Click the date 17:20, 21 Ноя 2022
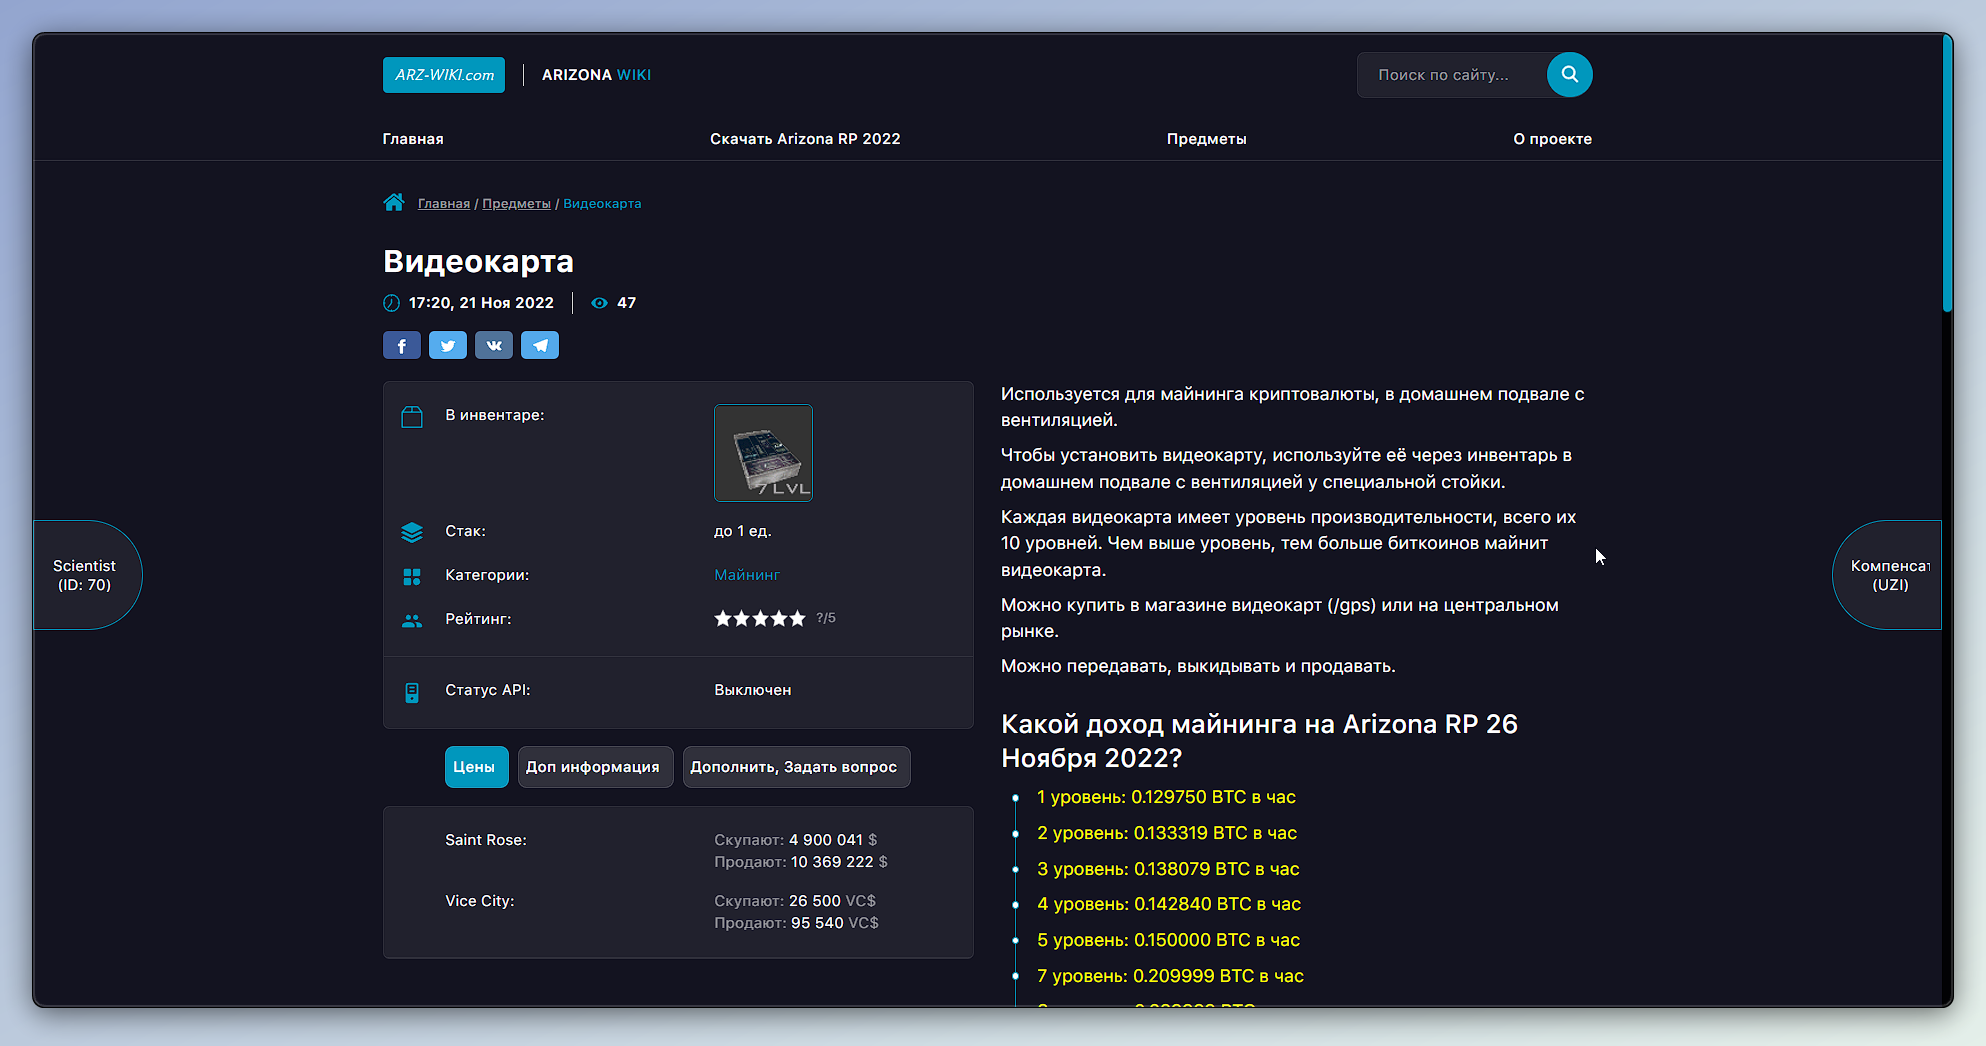 click(x=481, y=303)
